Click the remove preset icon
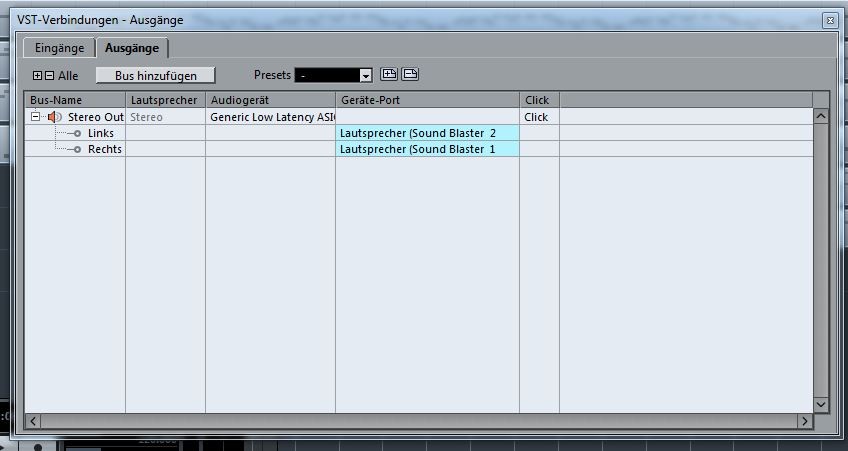Viewport: 848px width, 451px height. pyautogui.click(x=410, y=75)
